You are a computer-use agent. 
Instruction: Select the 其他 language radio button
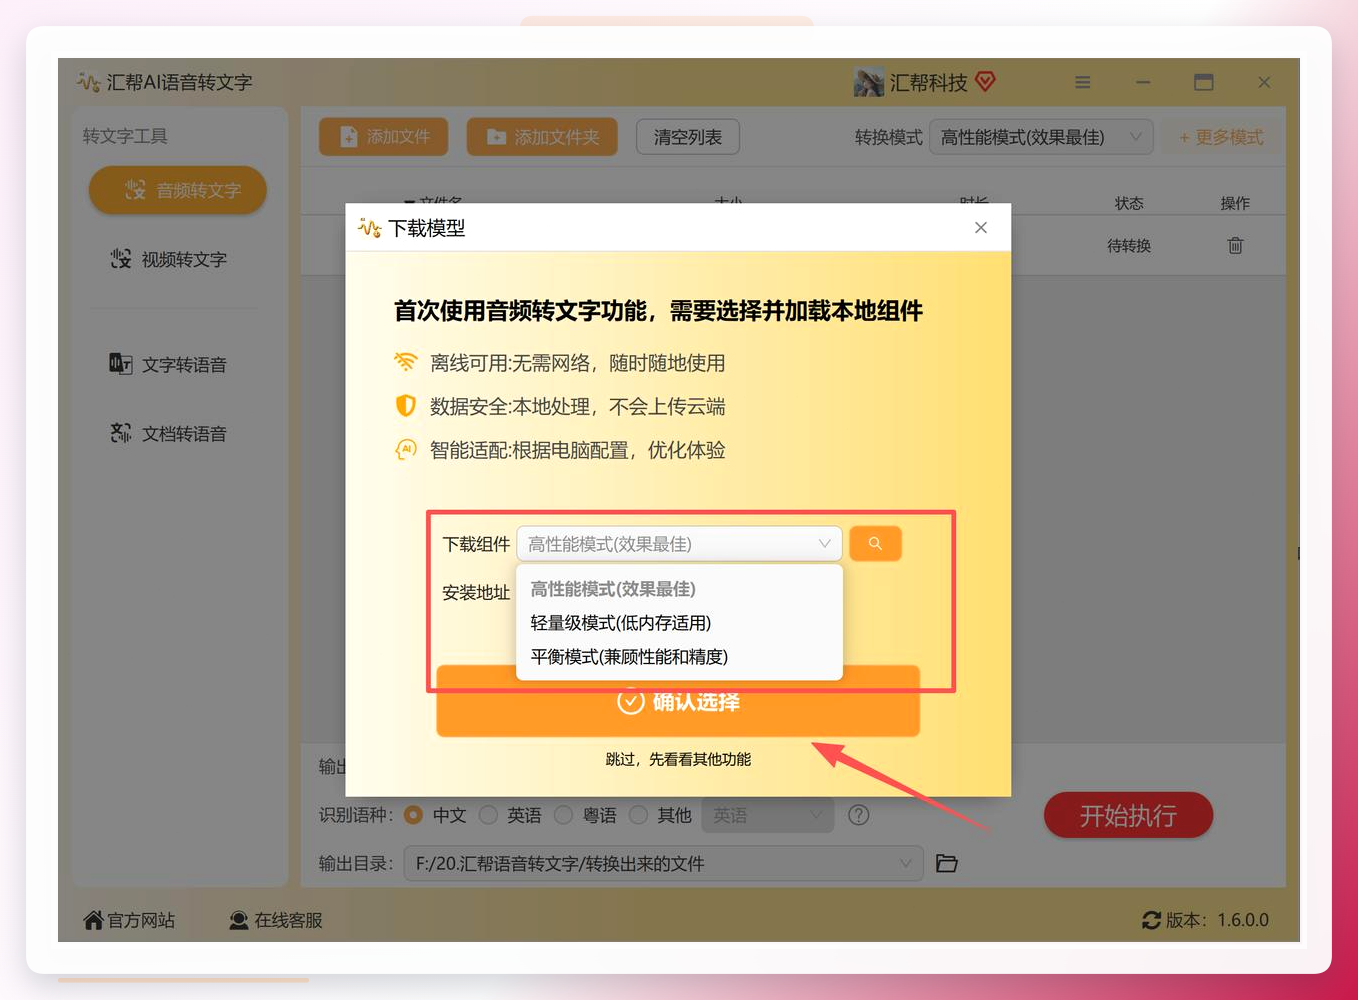click(638, 815)
